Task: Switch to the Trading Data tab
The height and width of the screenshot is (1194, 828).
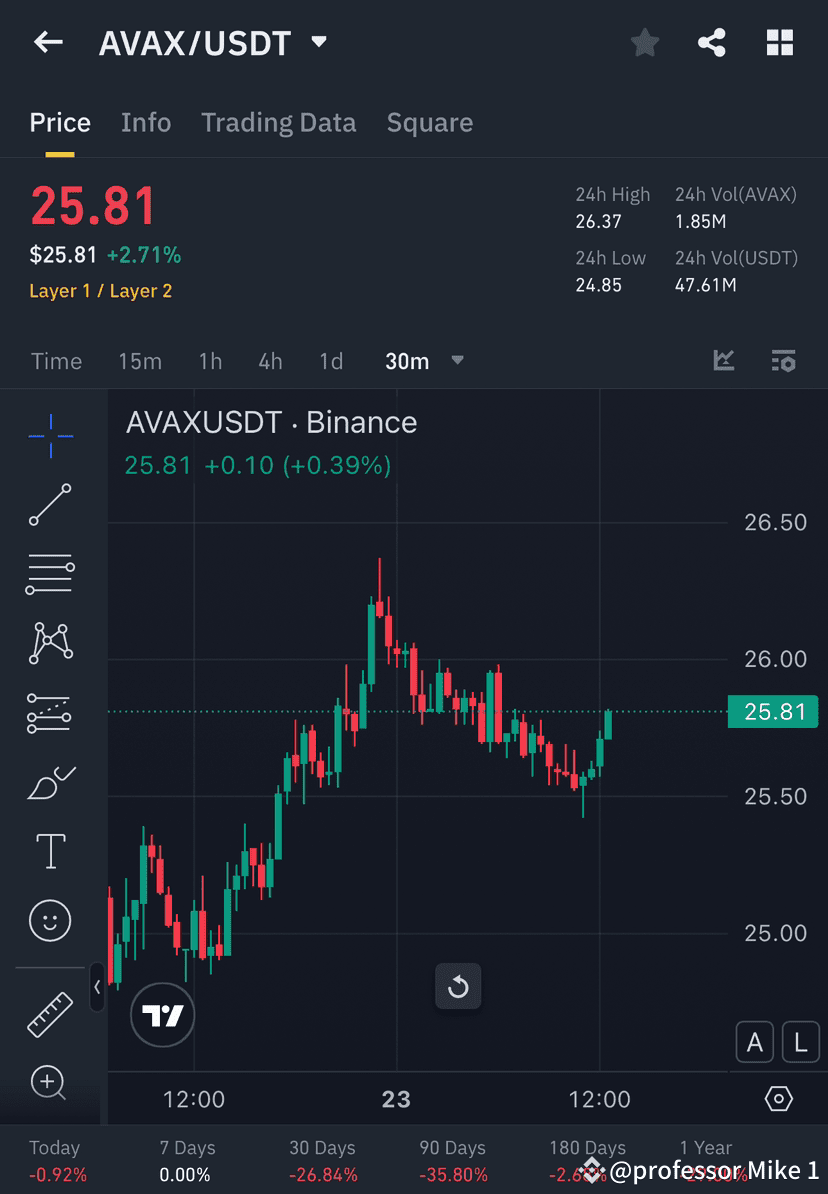Action: pyautogui.click(x=279, y=122)
